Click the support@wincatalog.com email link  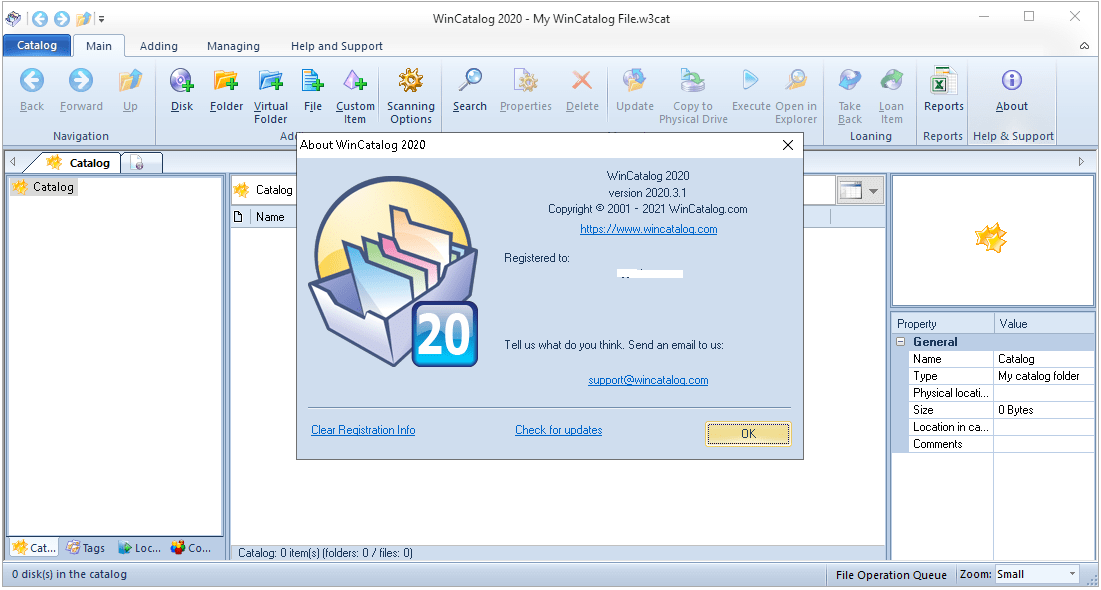(648, 380)
